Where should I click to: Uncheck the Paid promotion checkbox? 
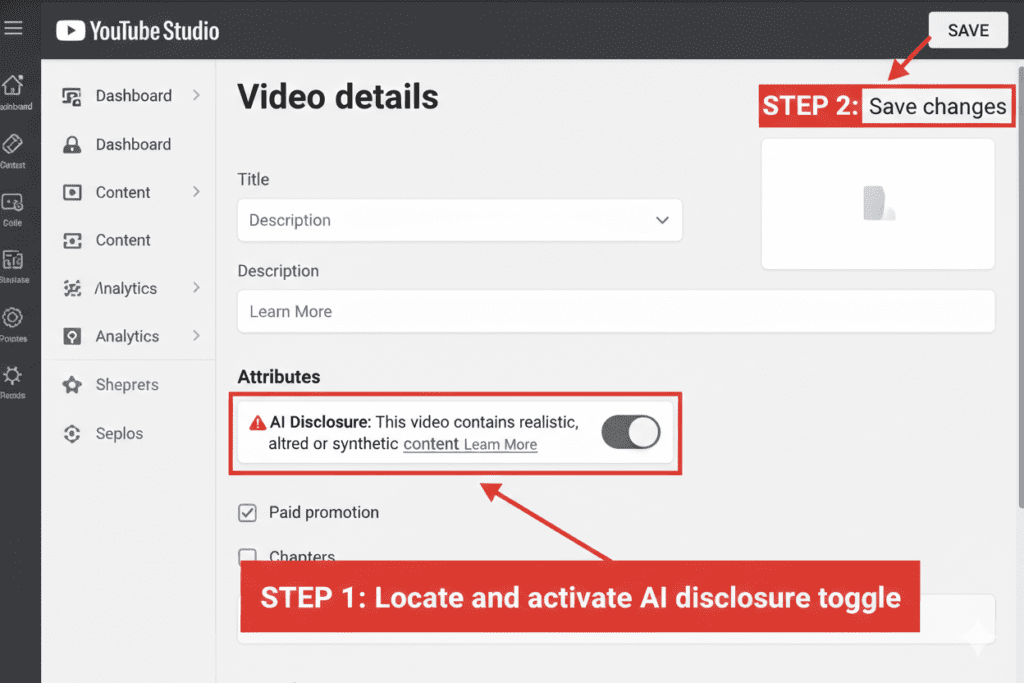point(248,513)
